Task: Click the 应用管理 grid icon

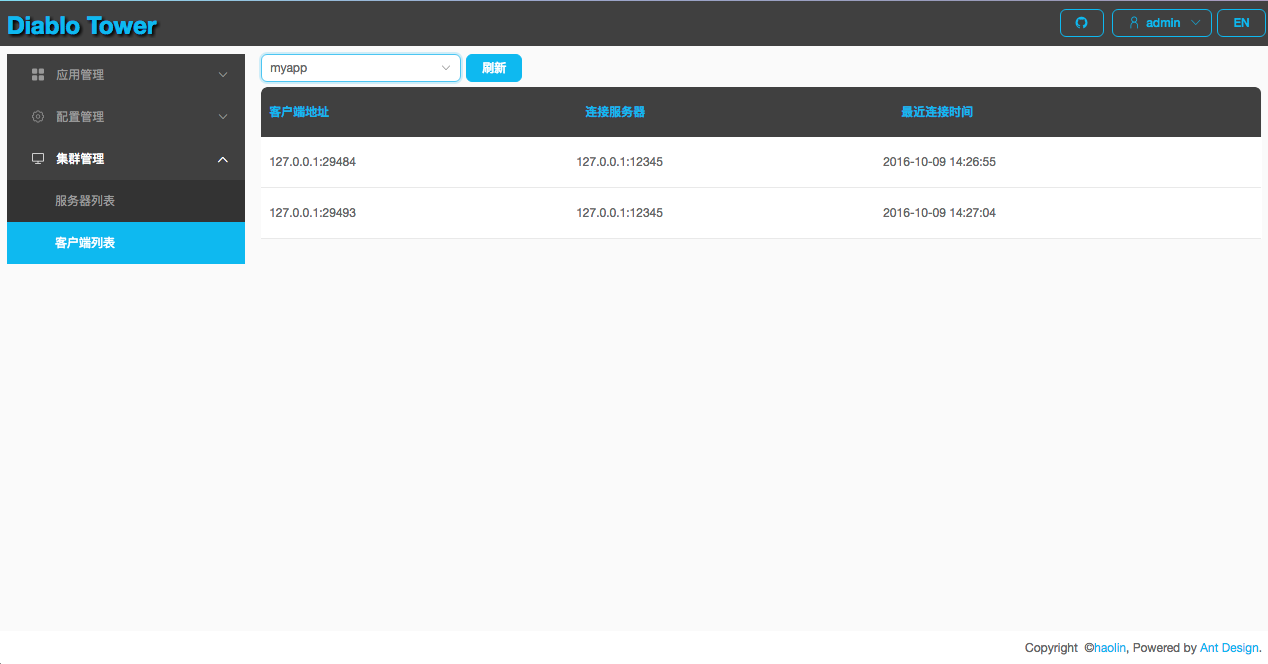Action: coord(38,75)
